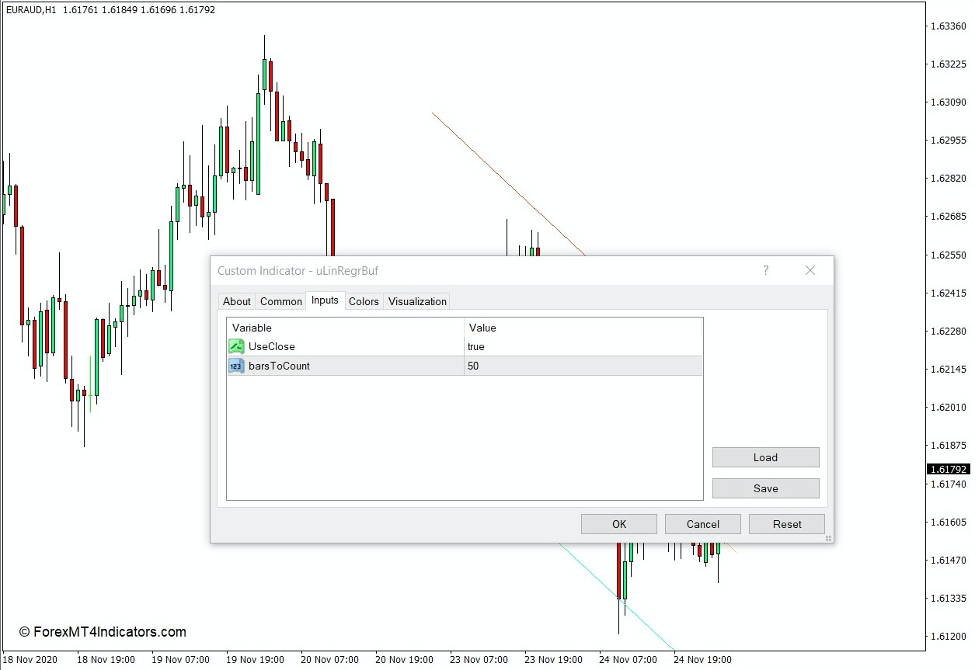The width and height of the screenshot is (977, 670).
Task: Switch to the About tab
Action: 236,301
